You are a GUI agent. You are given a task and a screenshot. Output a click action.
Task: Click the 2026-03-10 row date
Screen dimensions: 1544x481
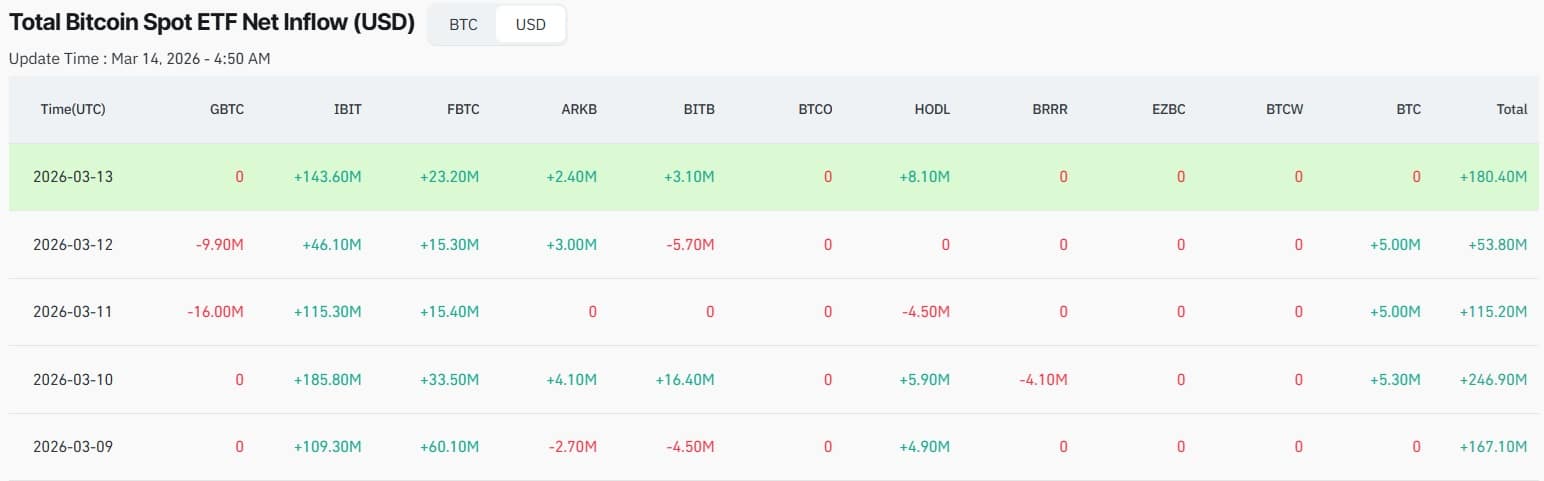point(73,380)
